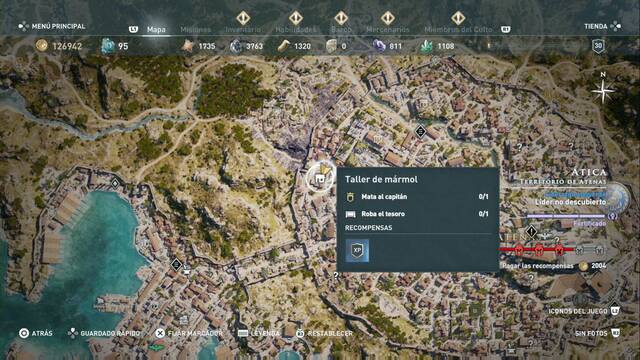Click the Territorio de Atenas label
Screen dimensions: 640x360
pos(563,182)
